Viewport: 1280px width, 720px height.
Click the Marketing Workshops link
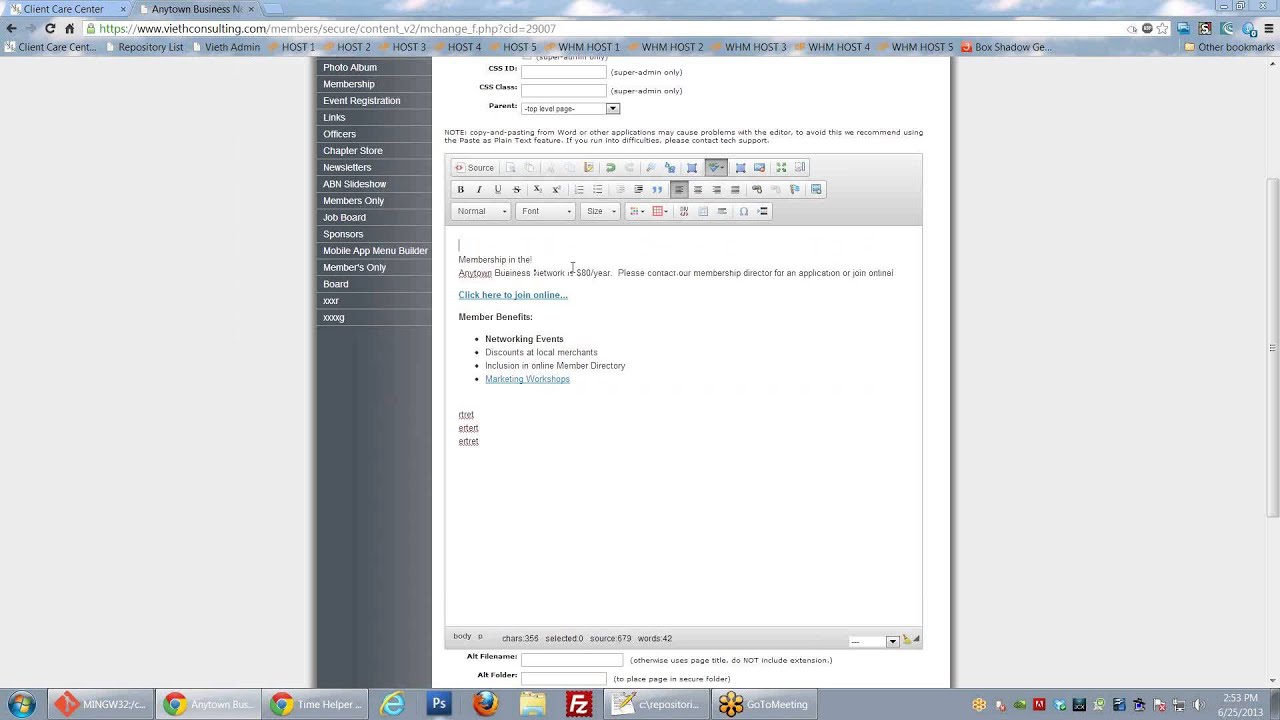[x=527, y=379]
